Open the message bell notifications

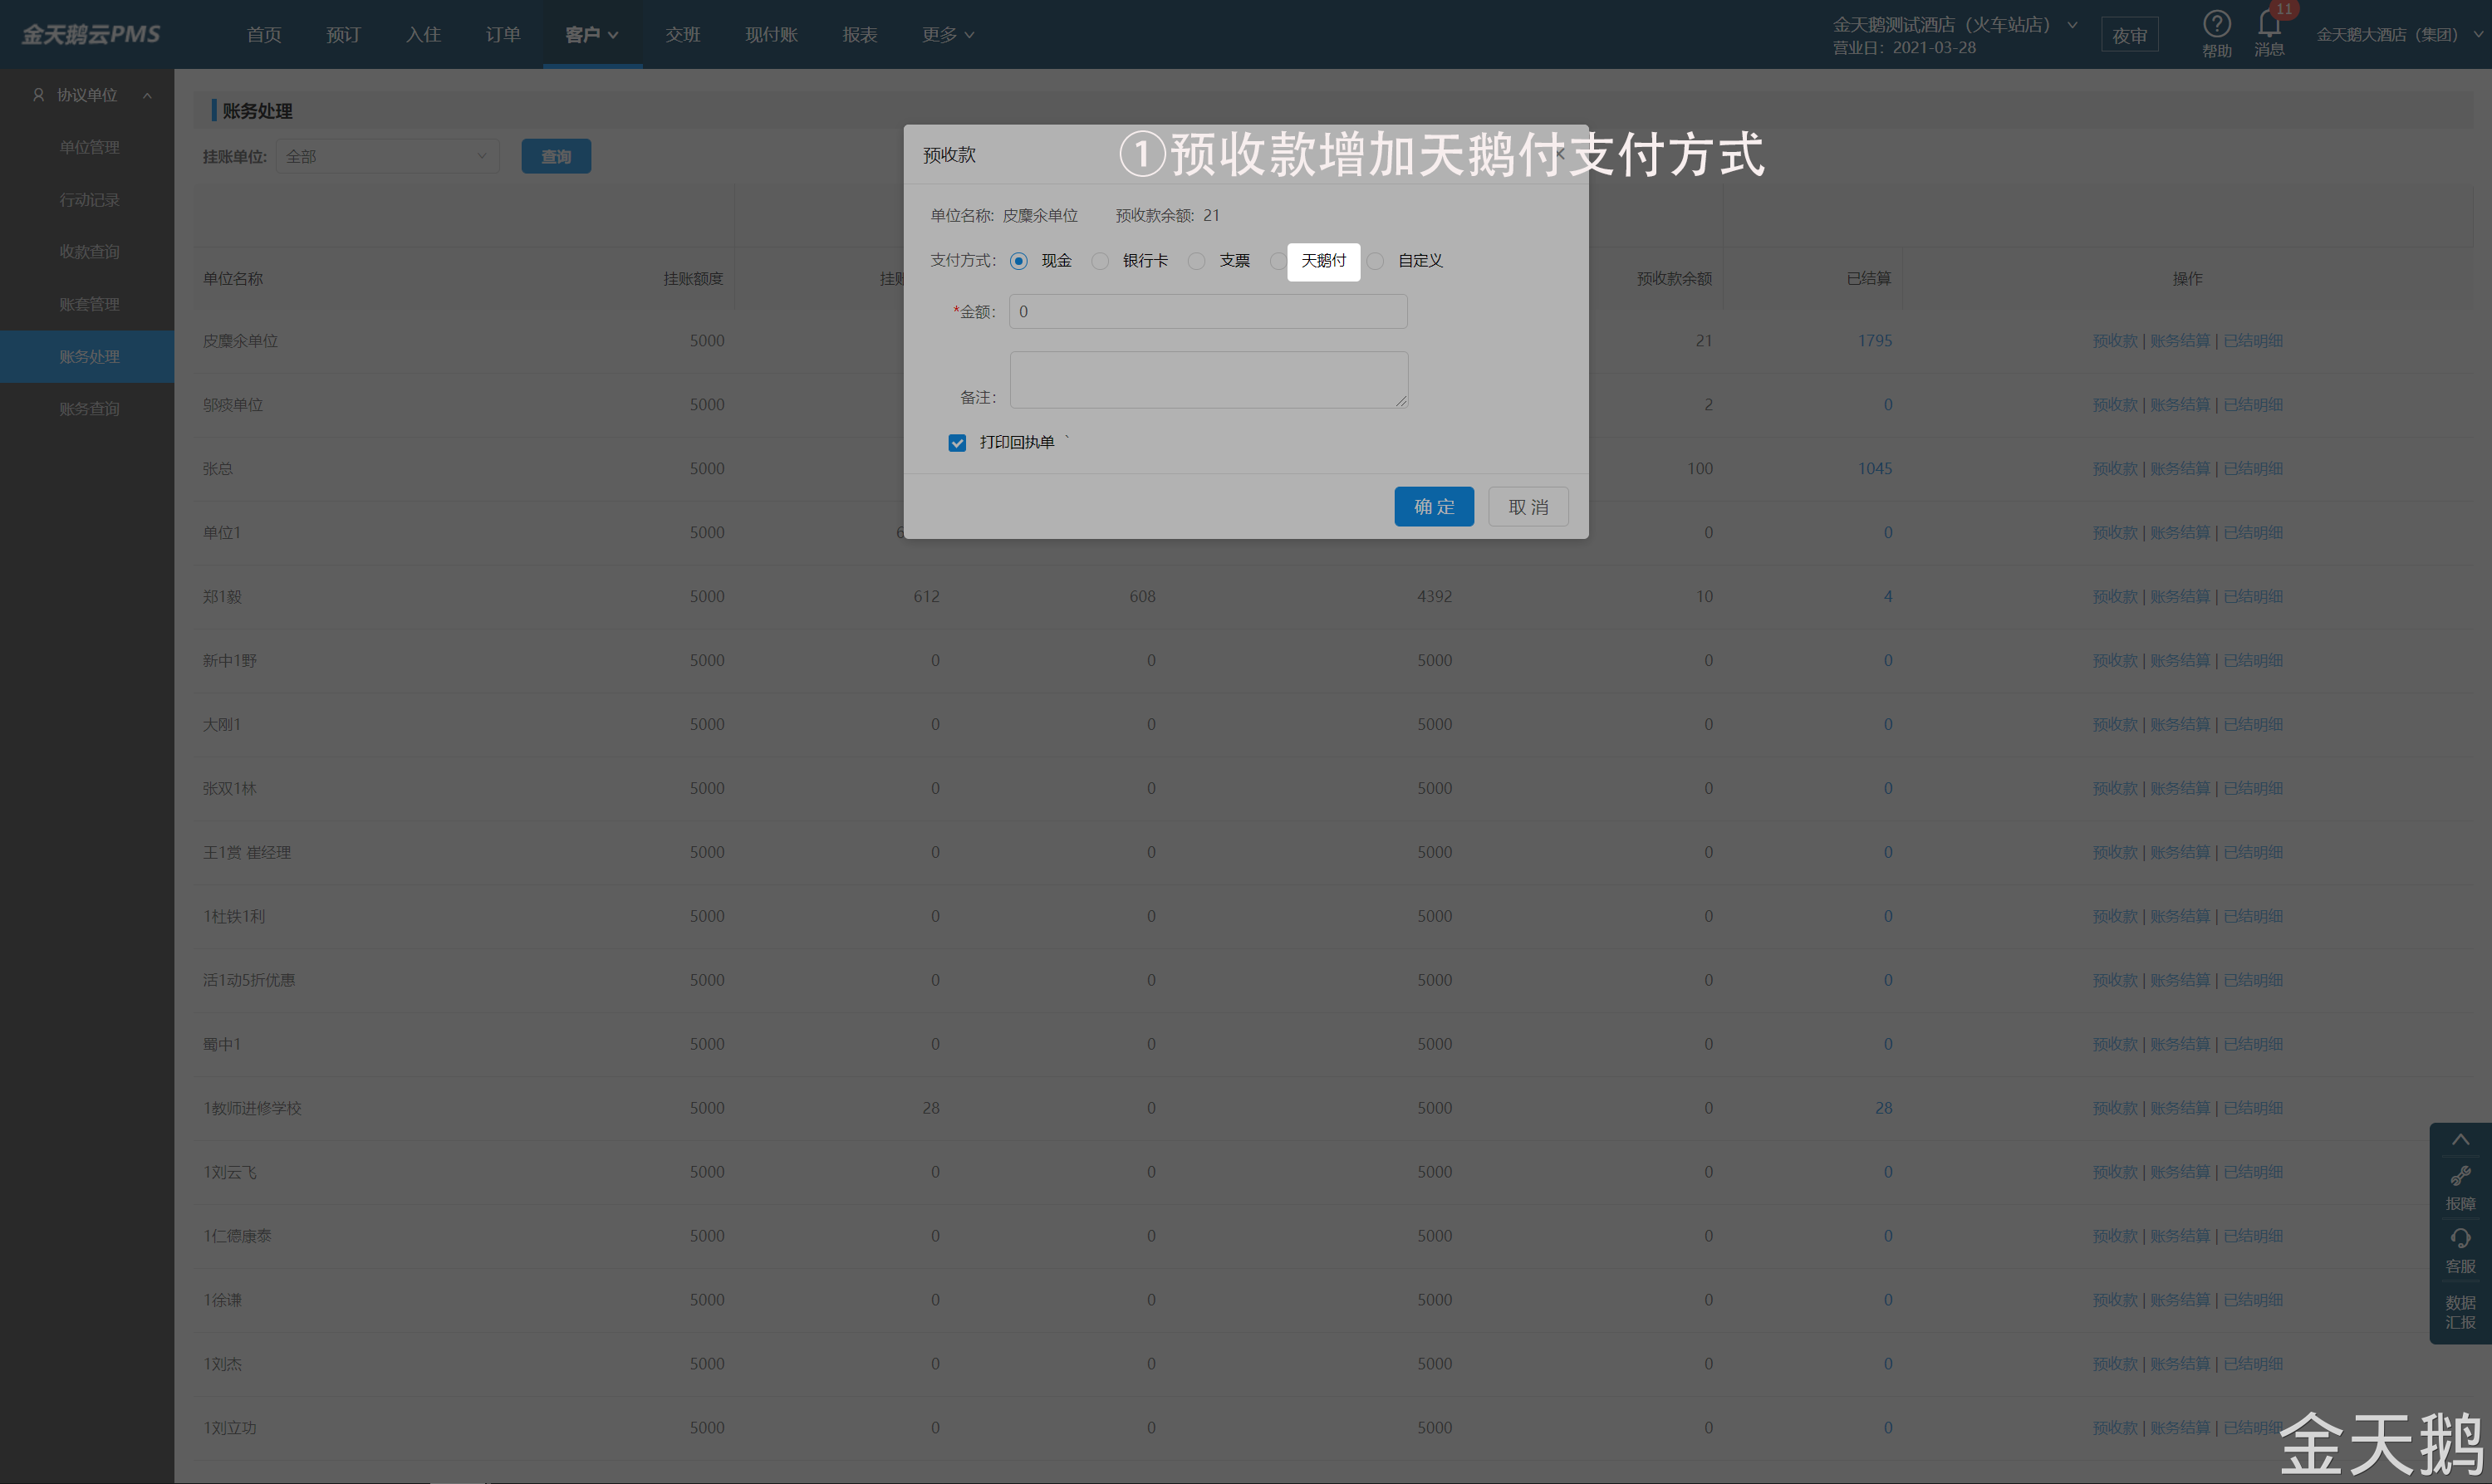point(2268,24)
